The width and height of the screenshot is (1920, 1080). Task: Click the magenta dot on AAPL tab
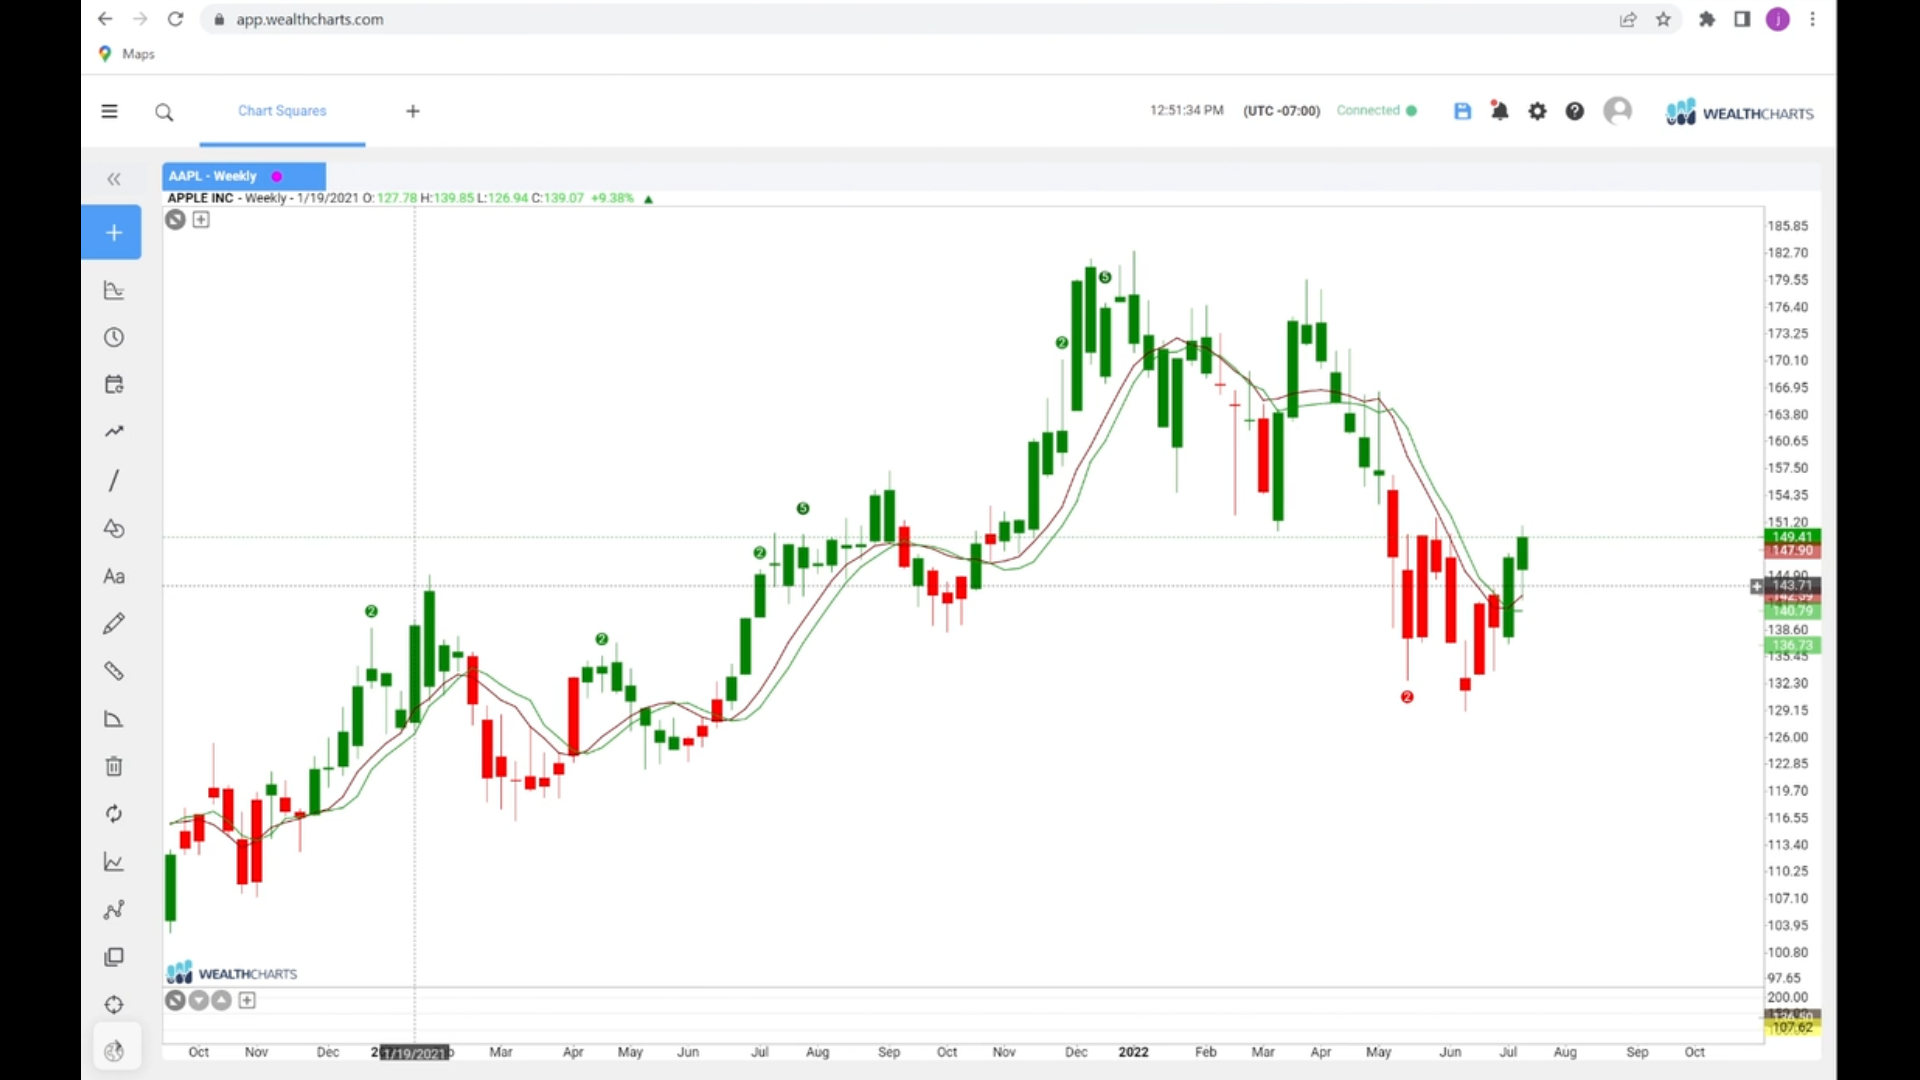[277, 176]
